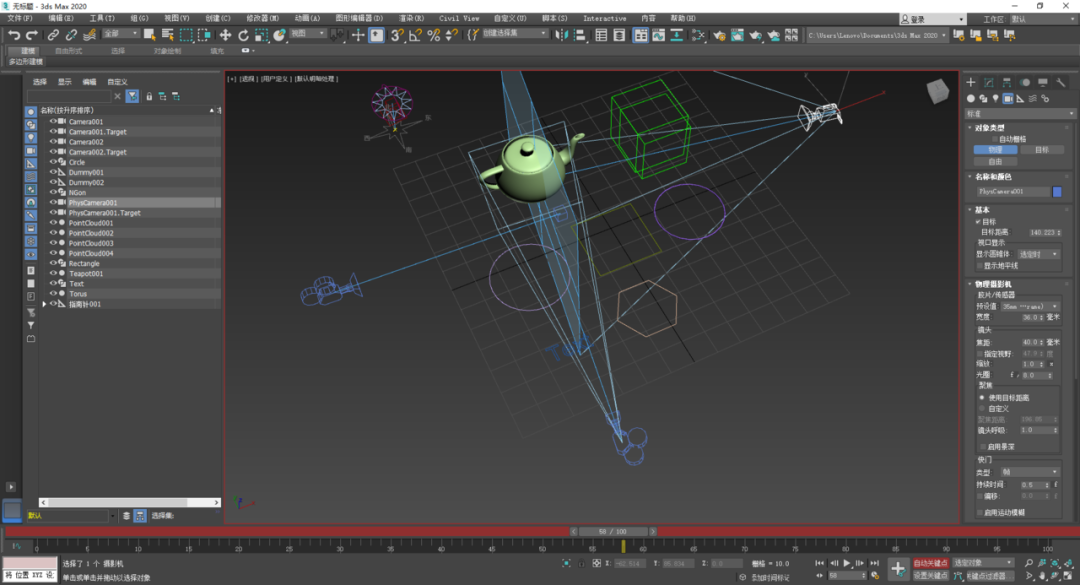Select the Lights category in Create panel
Viewport: 1080px width, 585px height.
pyautogui.click(x=995, y=99)
